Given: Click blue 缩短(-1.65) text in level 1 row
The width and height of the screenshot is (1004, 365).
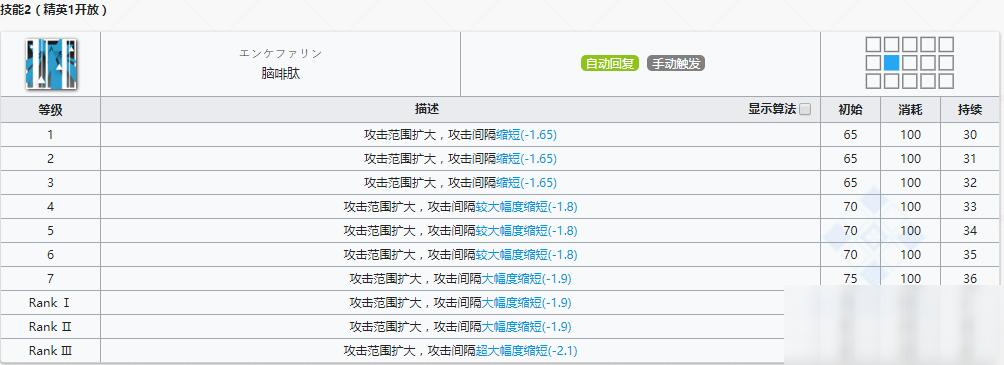Looking at the screenshot, I should click(526, 134).
